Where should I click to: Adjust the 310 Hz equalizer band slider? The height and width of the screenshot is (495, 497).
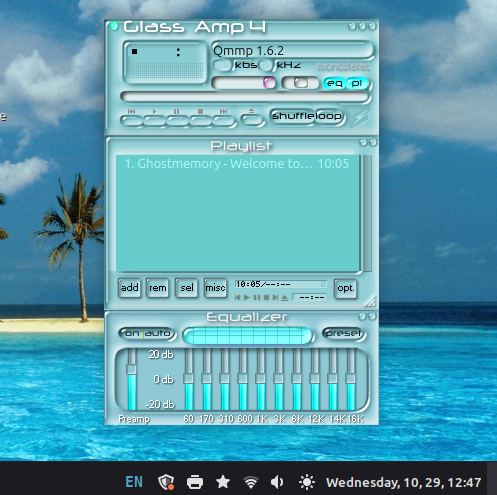(x=225, y=379)
